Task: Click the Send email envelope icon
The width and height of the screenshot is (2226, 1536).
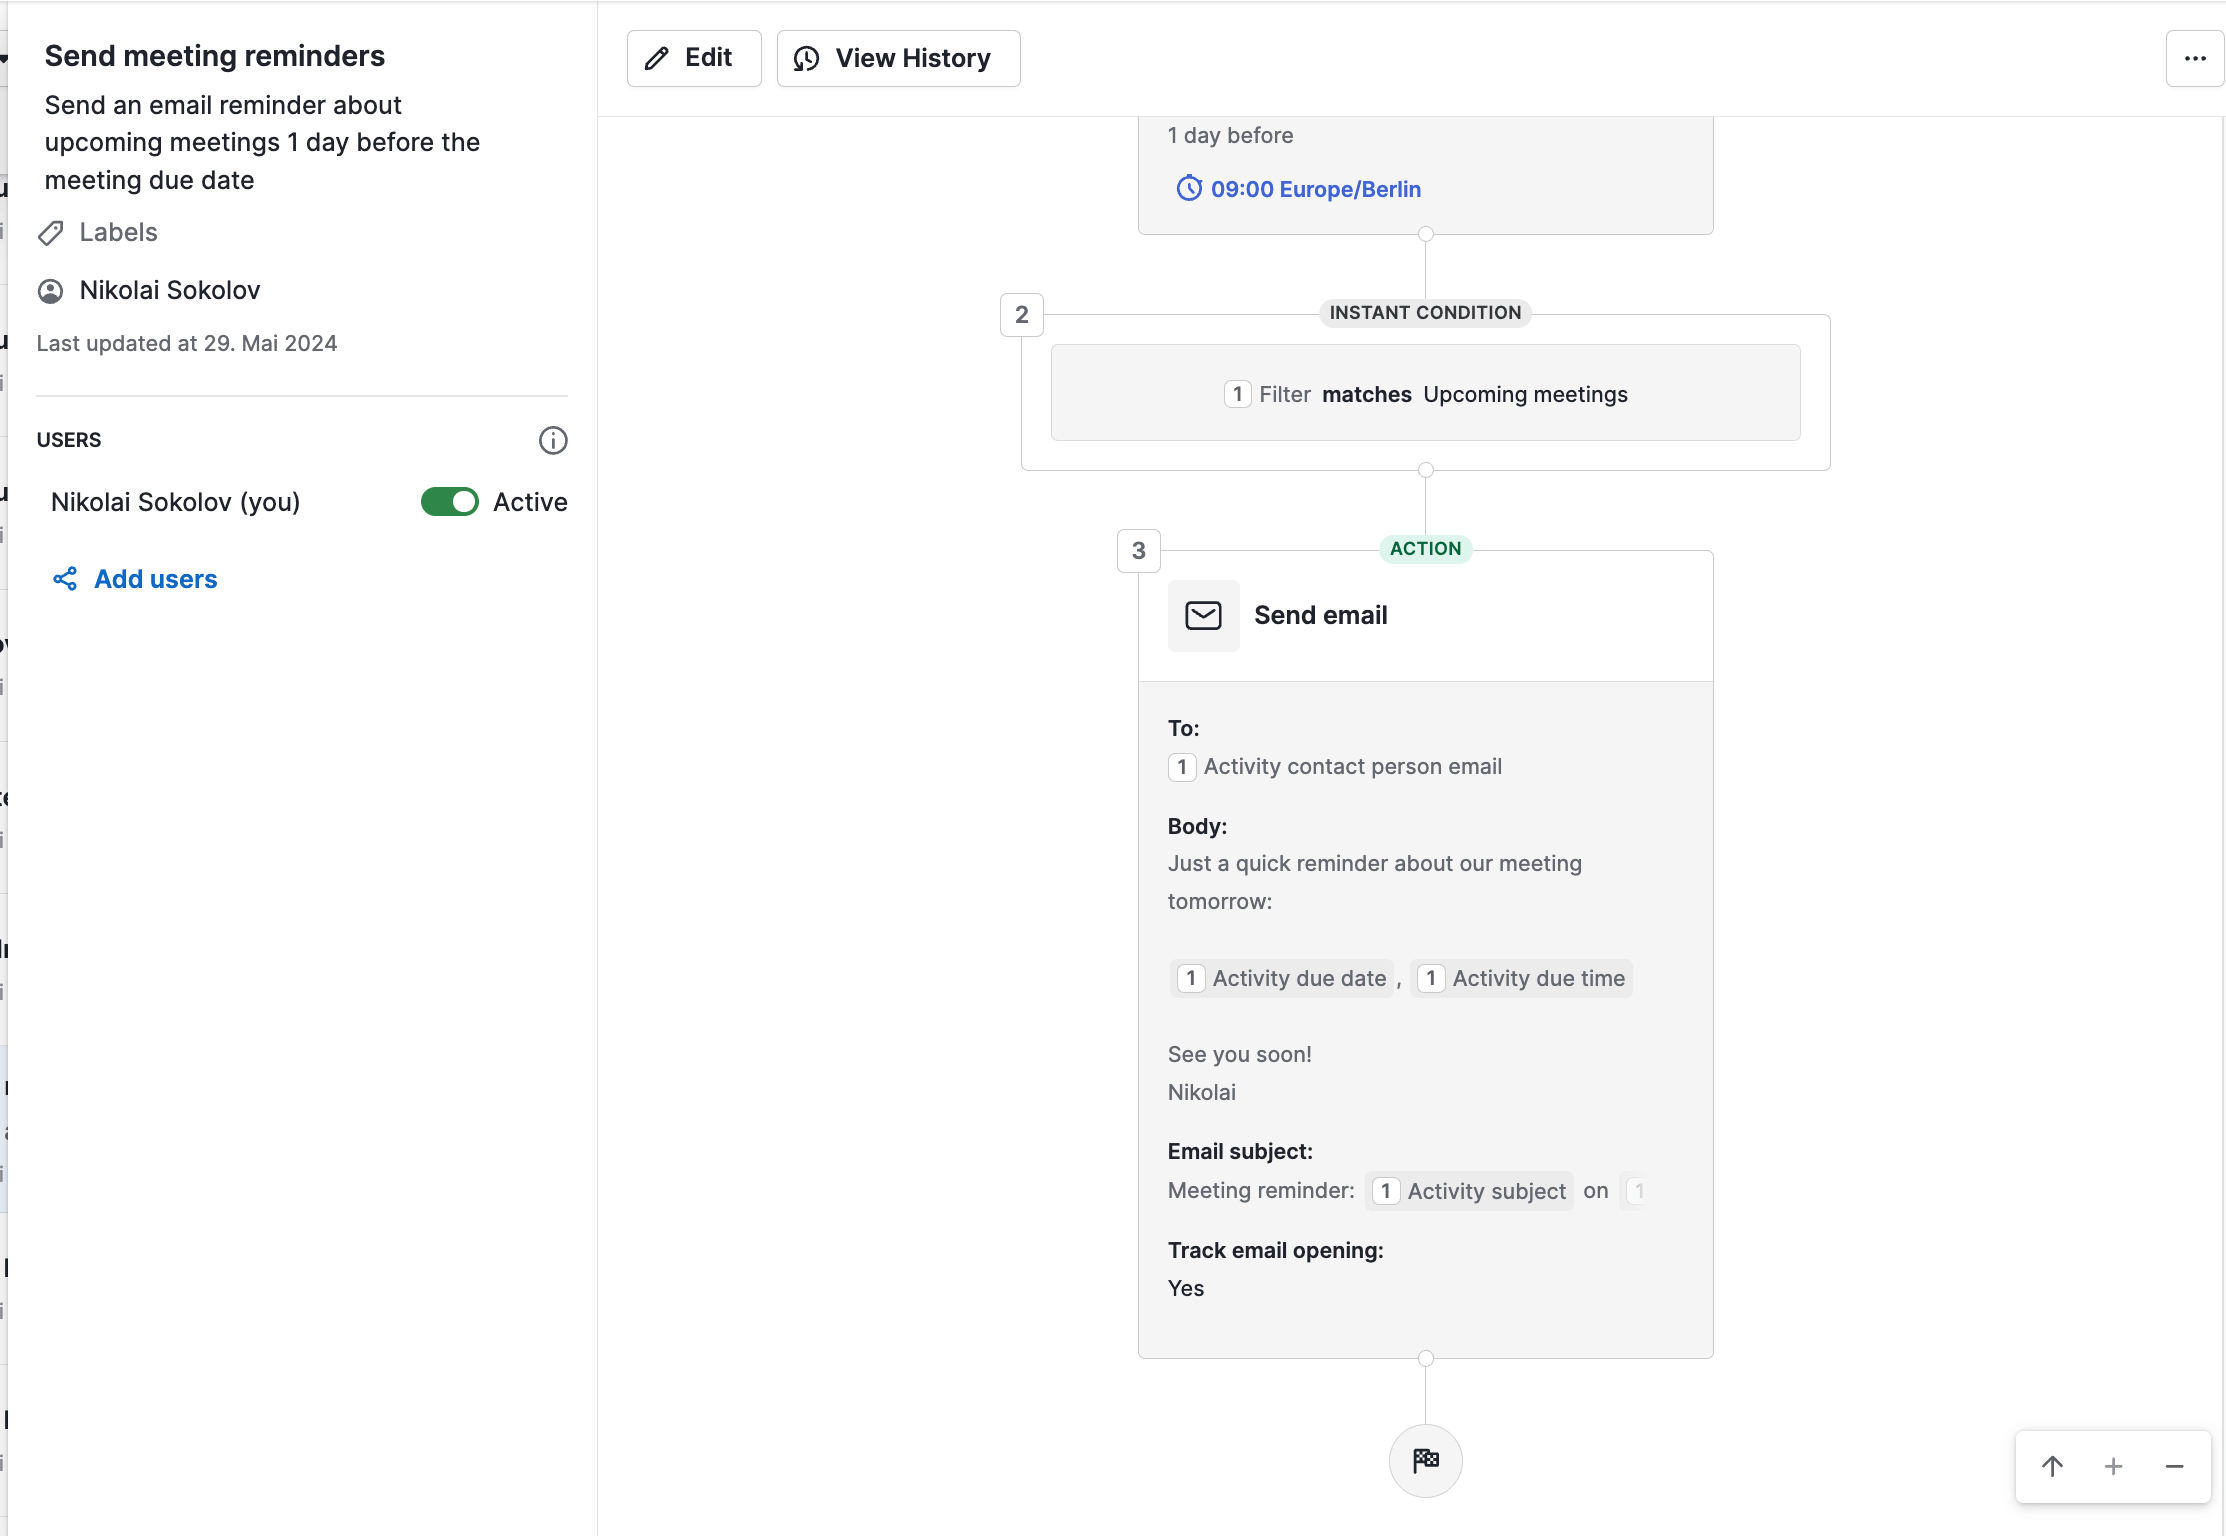Action: (1203, 616)
